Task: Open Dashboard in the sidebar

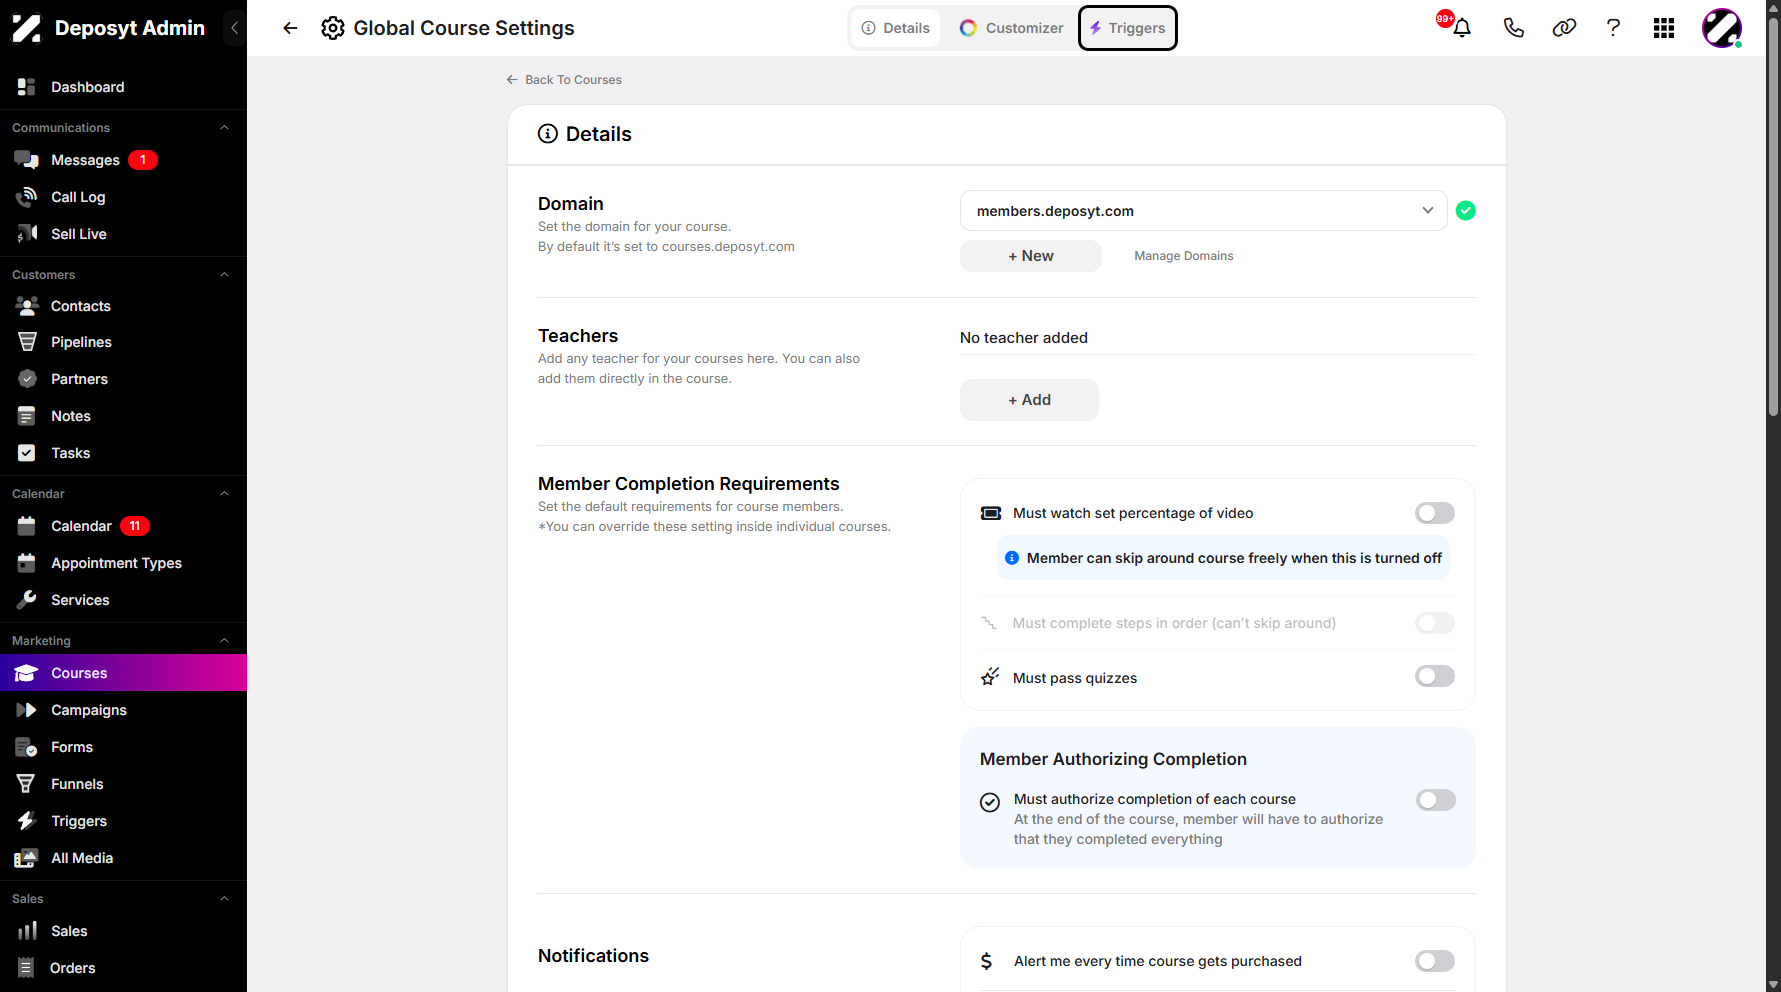Action: (123, 87)
